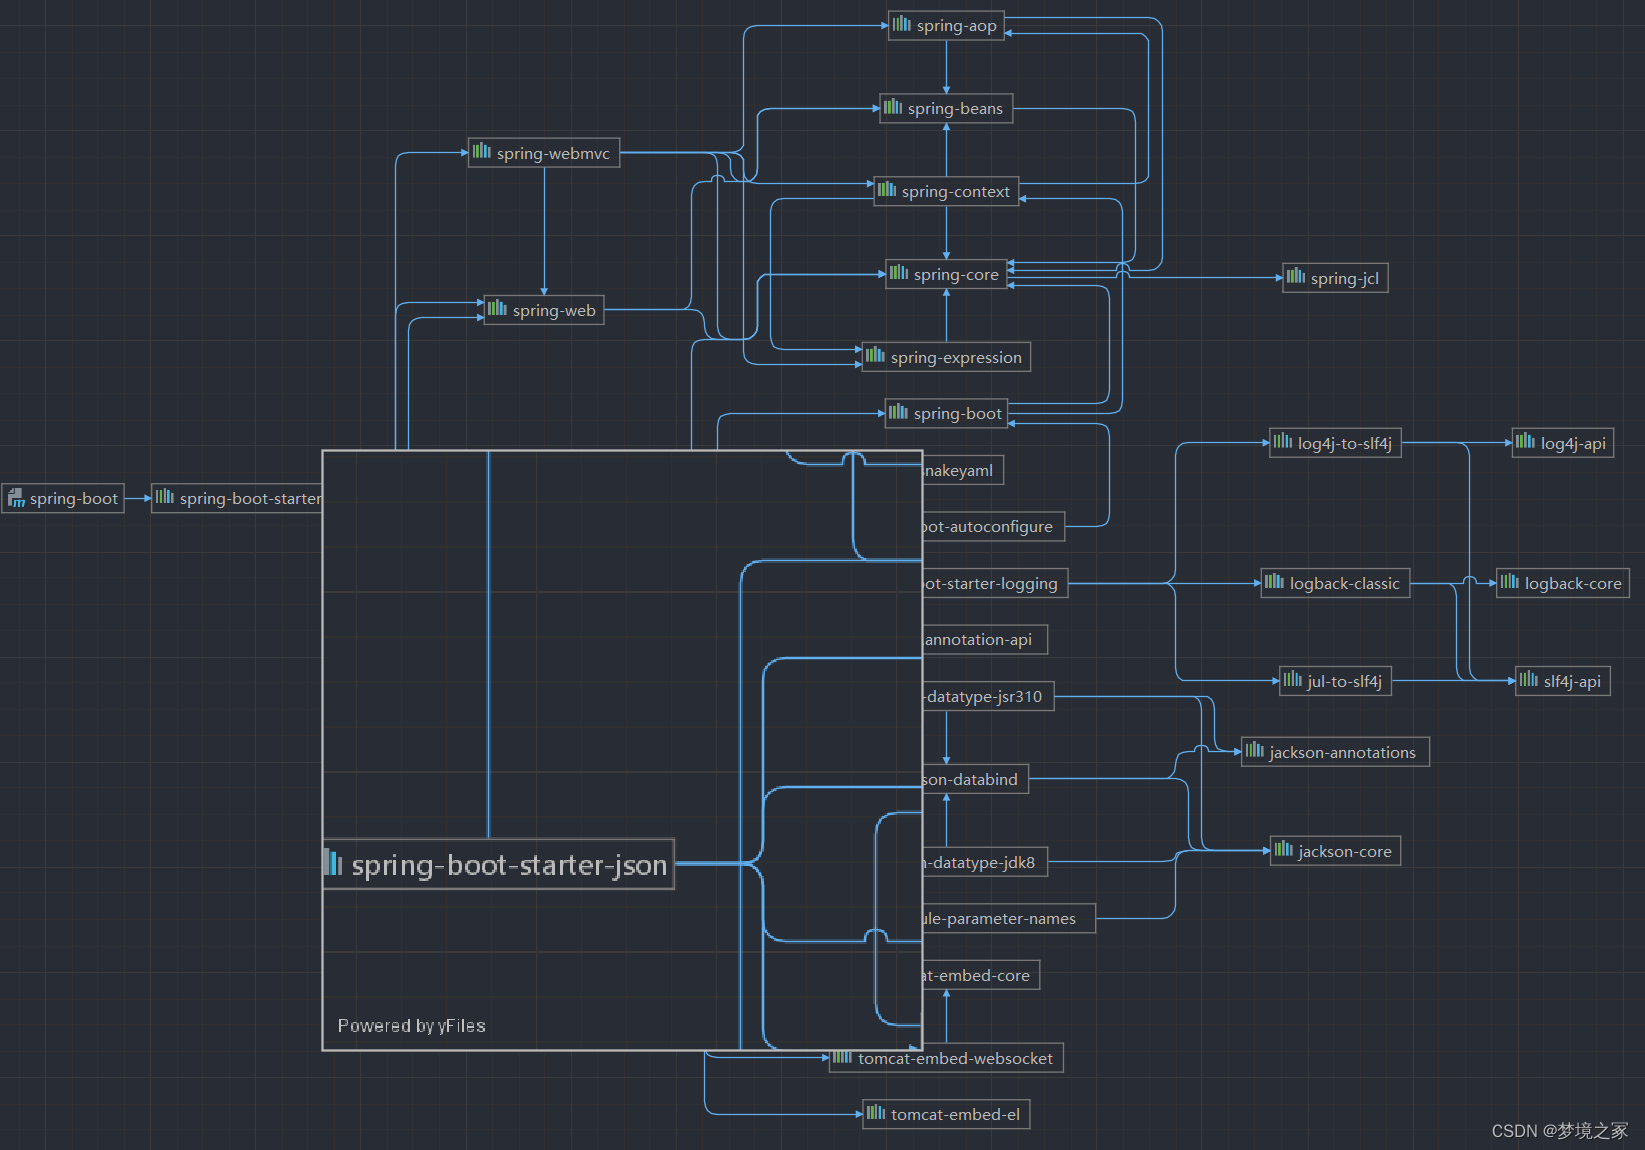Click the jackson-annotations library icon
This screenshot has width=1645, height=1150.
pyautogui.click(x=1255, y=749)
